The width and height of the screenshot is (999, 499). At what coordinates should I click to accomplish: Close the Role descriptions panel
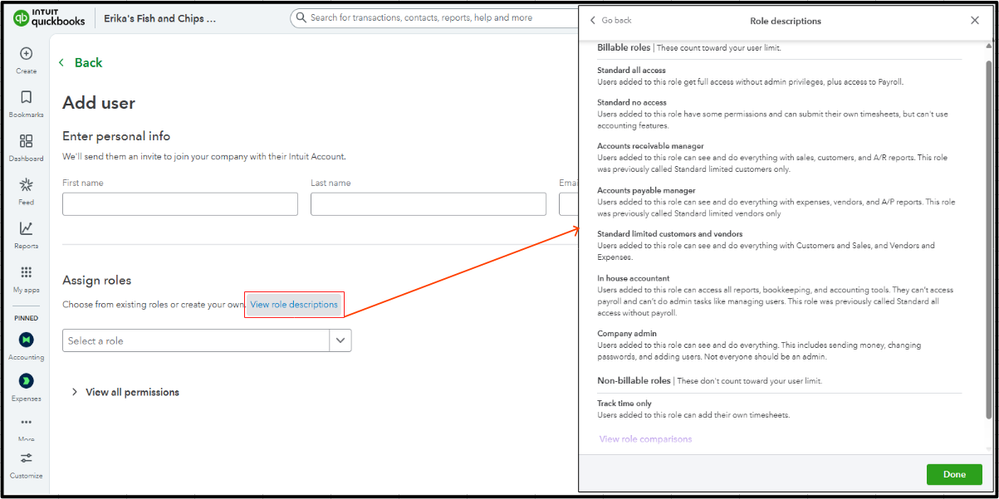coord(975,20)
